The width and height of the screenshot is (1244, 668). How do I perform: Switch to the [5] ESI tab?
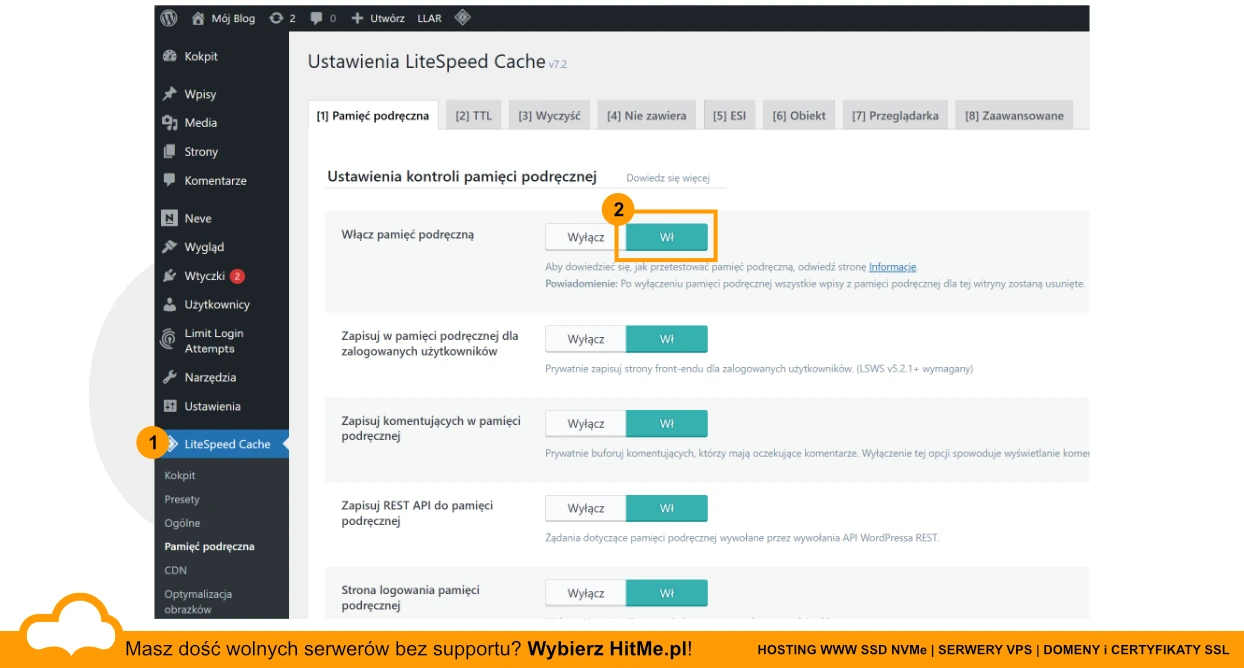click(x=729, y=115)
